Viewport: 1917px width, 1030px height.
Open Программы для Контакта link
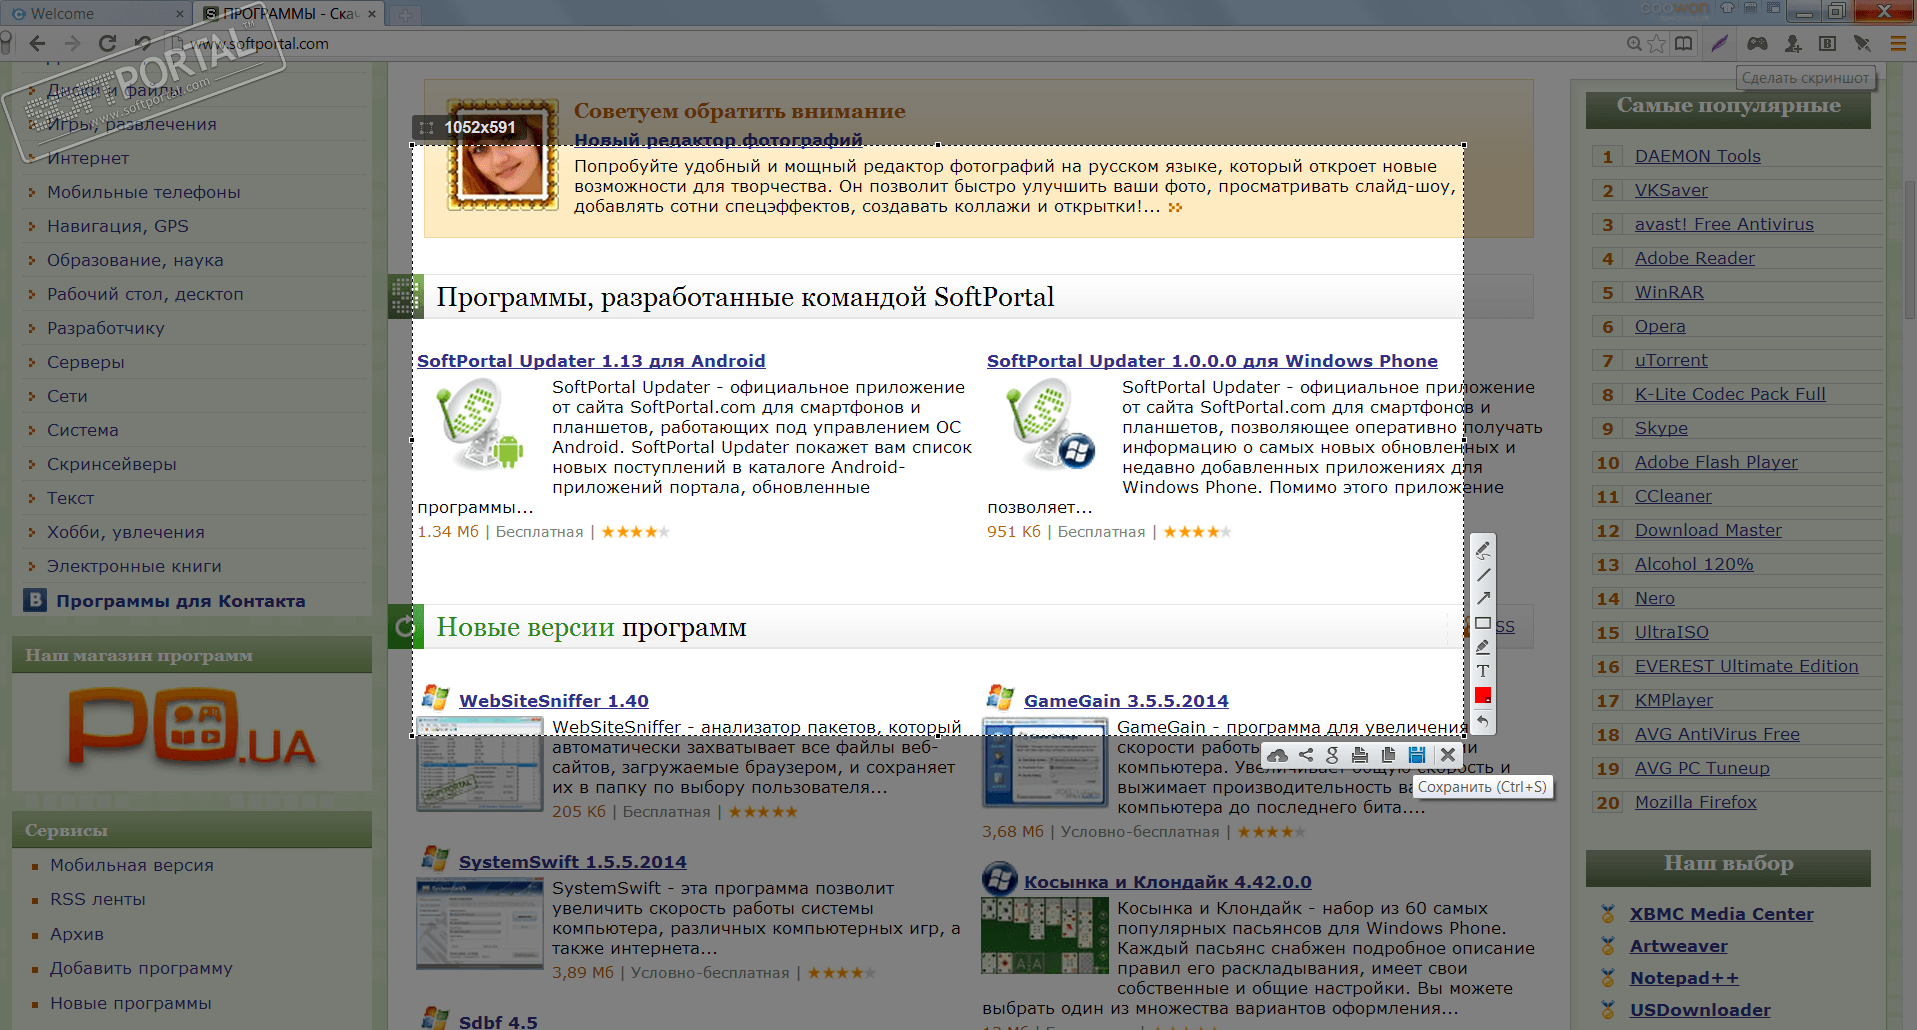point(181,601)
